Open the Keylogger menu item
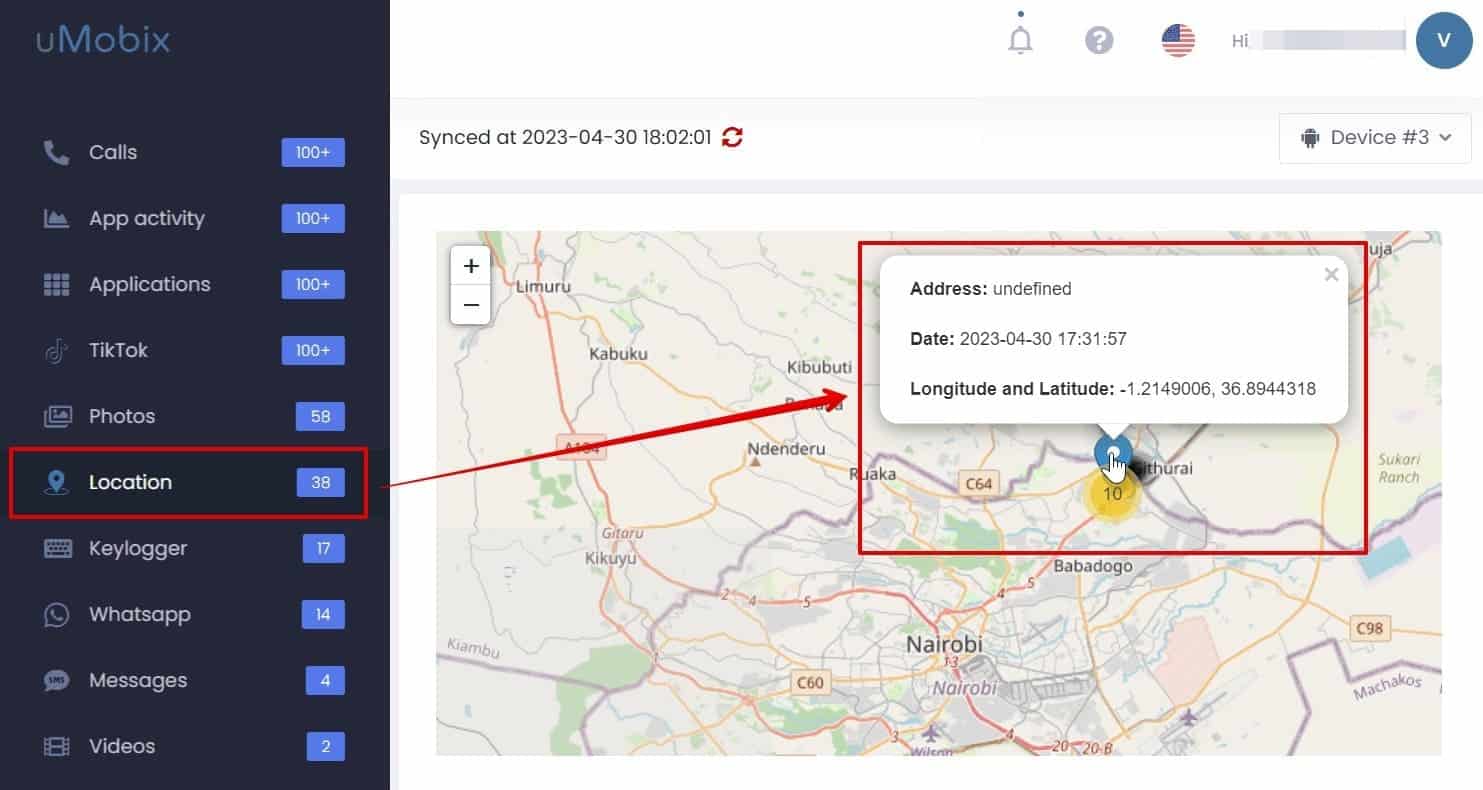The width and height of the screenshot is (1483, 790). click(138, 548)
